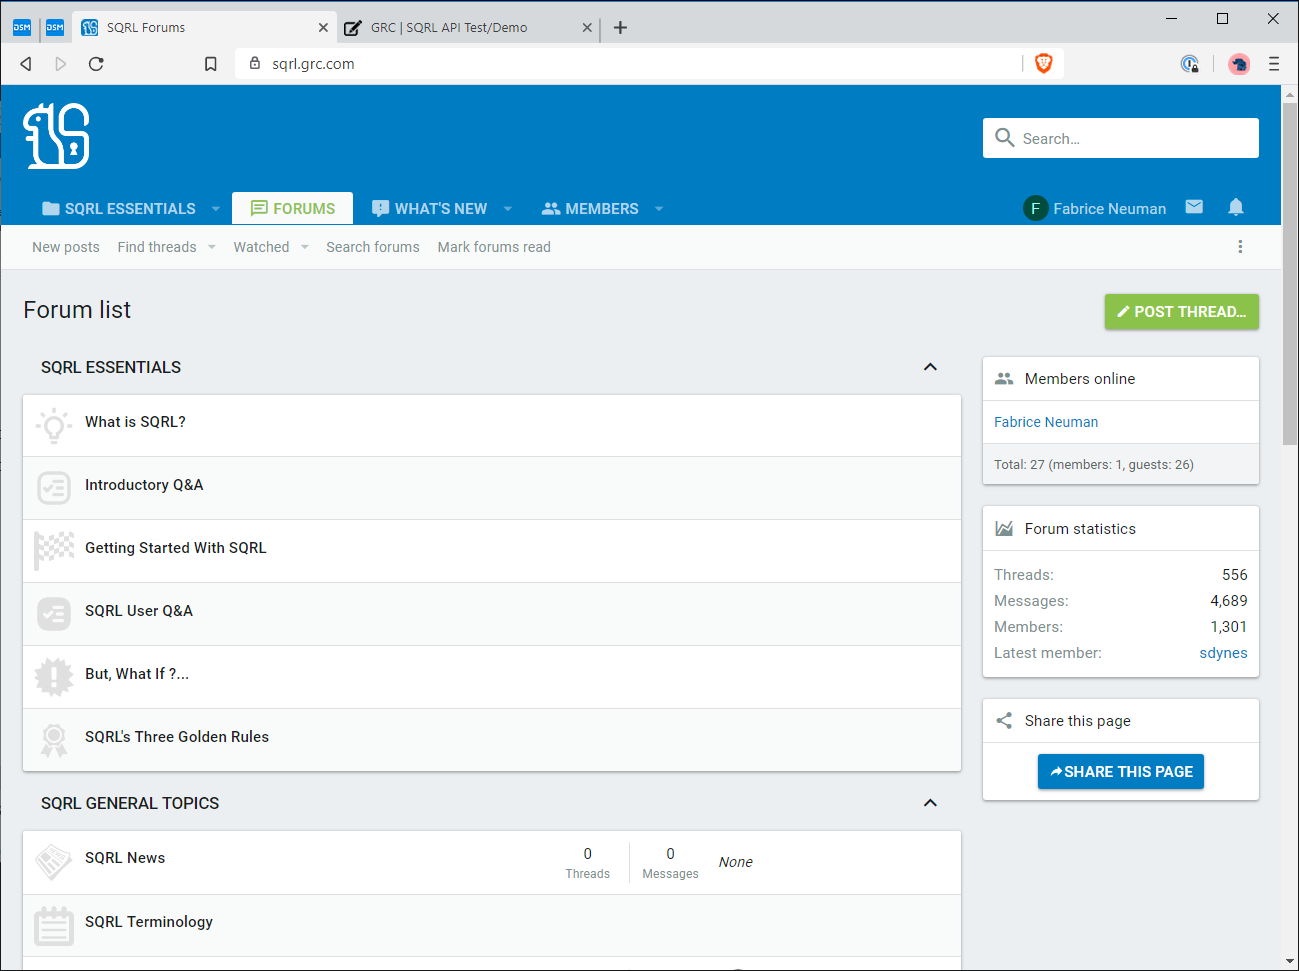Viewport: 1299px width, 971px height.
Task: Collapse the SQRL GENERAL TOPICS category
Action: tap(930, 803)
